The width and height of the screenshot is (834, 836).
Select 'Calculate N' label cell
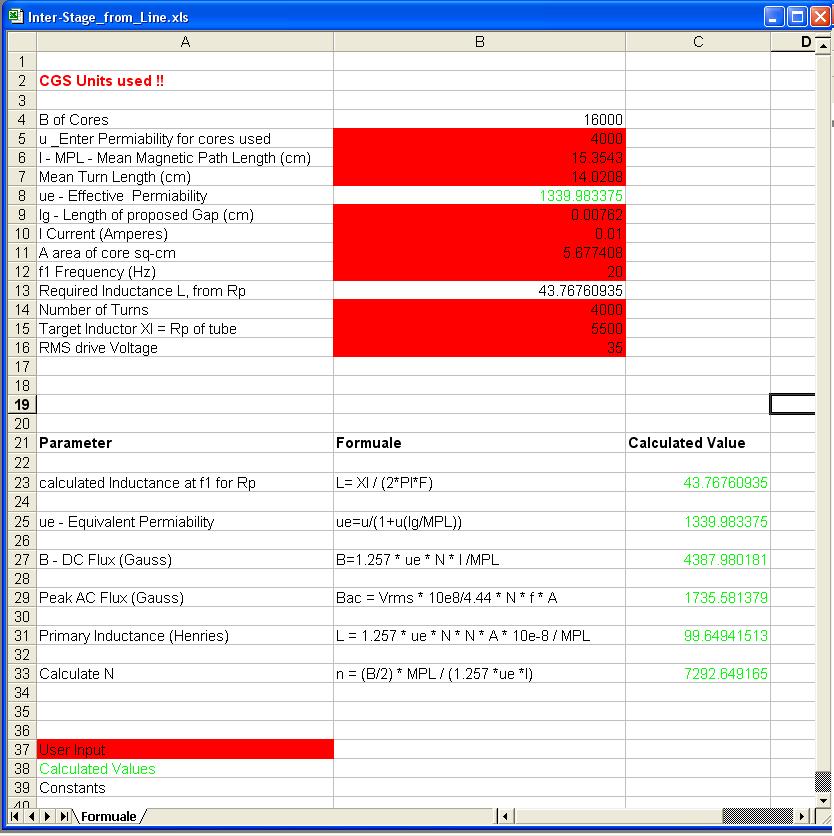pos(185,673)
